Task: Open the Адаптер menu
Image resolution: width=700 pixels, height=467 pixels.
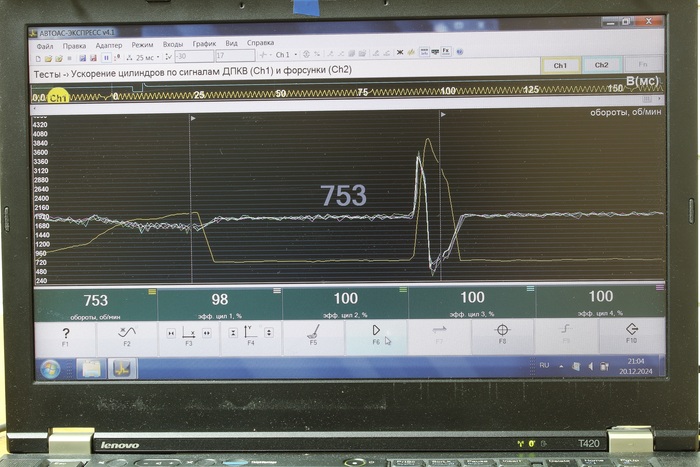Action: 108,44
